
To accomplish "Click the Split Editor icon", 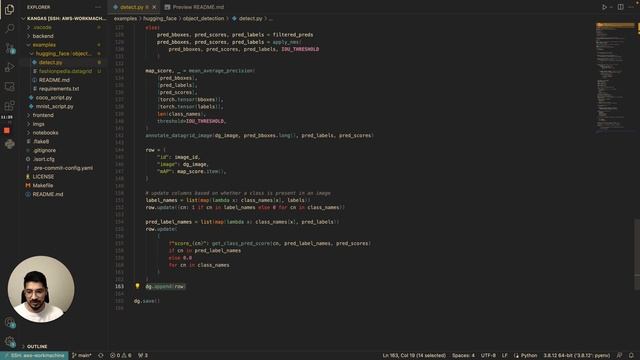I will click(620, 7).
